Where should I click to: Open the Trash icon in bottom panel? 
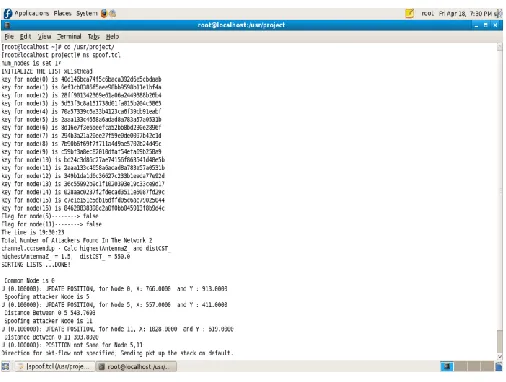click(499, 367)
